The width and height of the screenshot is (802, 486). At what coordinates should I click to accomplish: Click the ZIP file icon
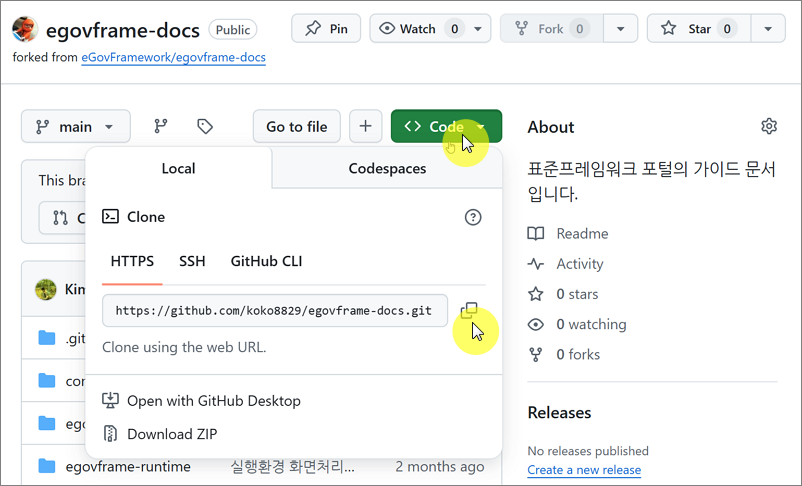110,434
